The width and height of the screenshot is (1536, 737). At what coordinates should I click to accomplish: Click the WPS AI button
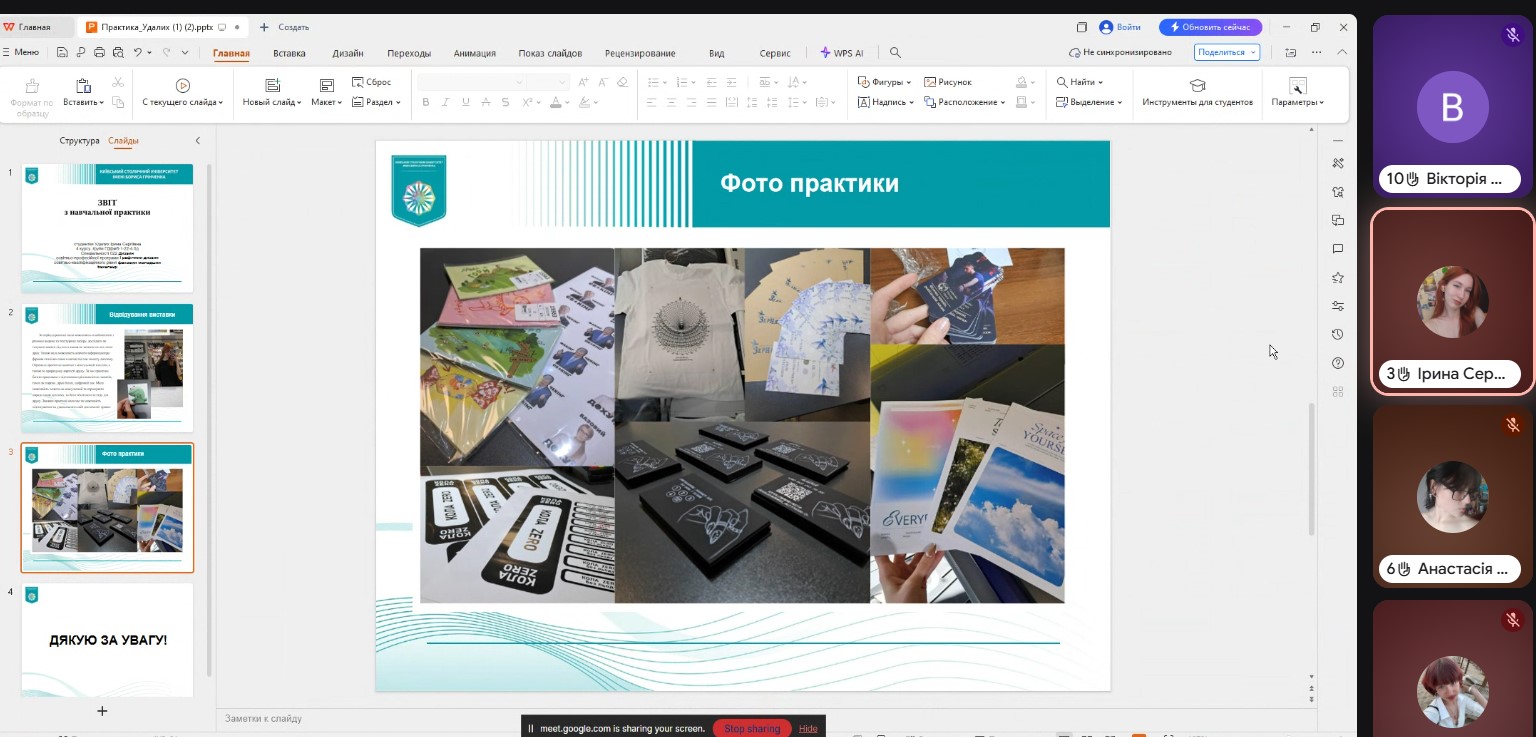[x=842, y=53]
